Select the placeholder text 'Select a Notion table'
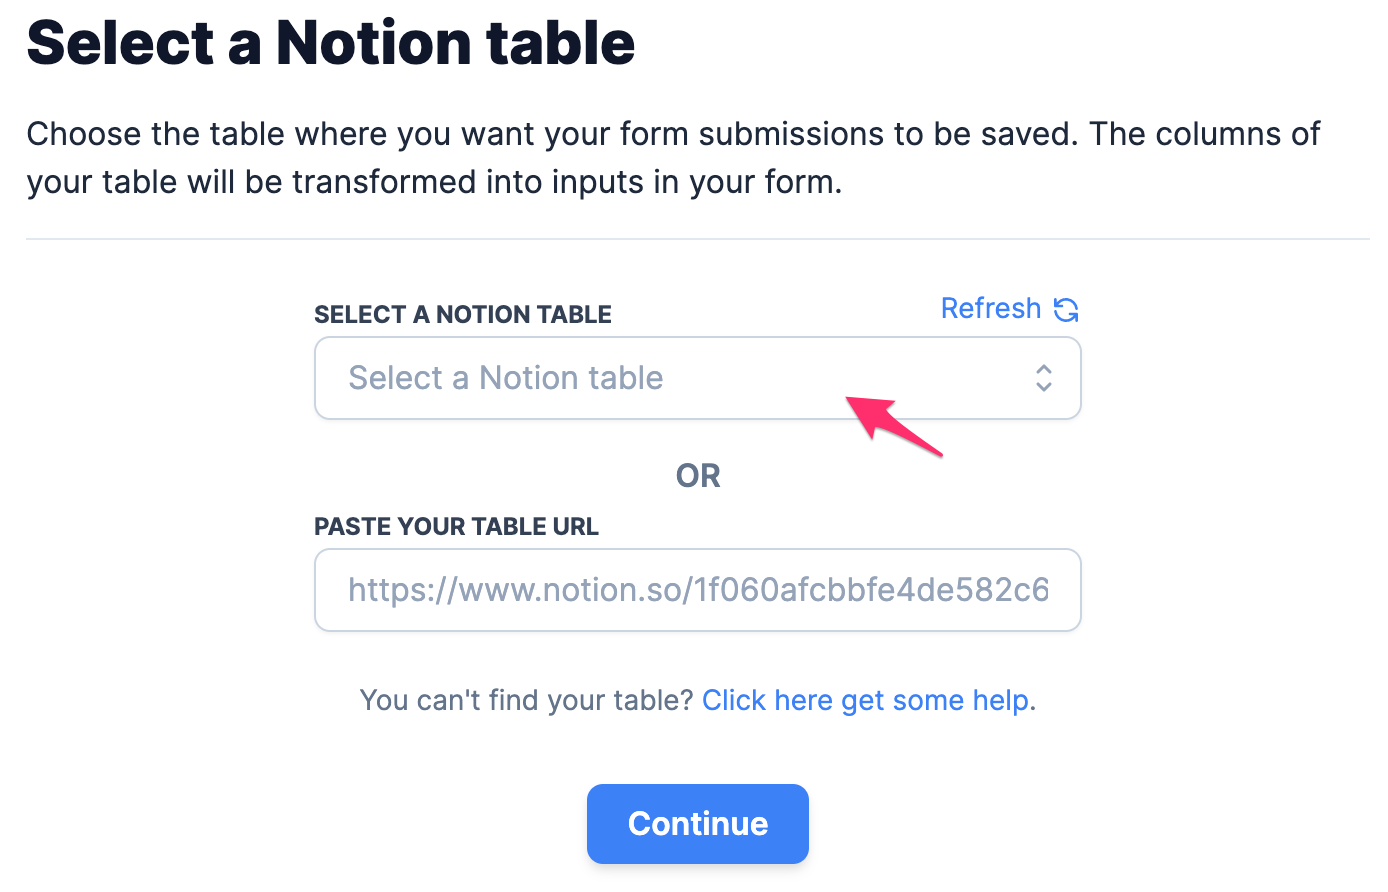 [506, 378]
